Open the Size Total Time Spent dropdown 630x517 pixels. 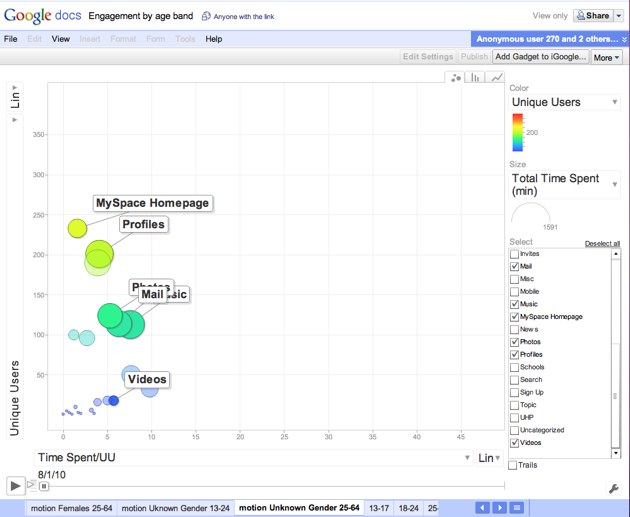point(564,184)
